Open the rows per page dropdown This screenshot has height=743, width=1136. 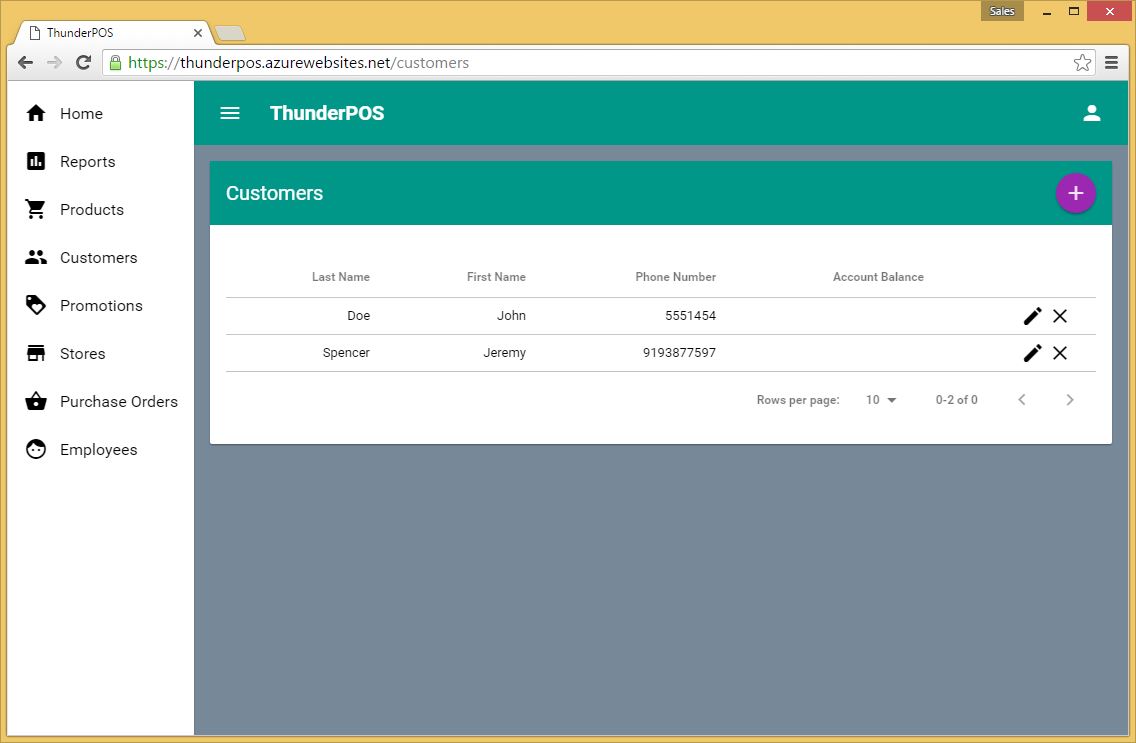point(880,399)
